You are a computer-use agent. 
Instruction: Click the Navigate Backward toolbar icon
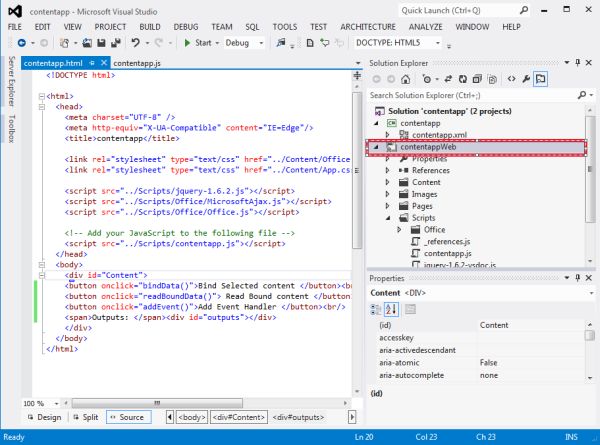tap(22, 43)
